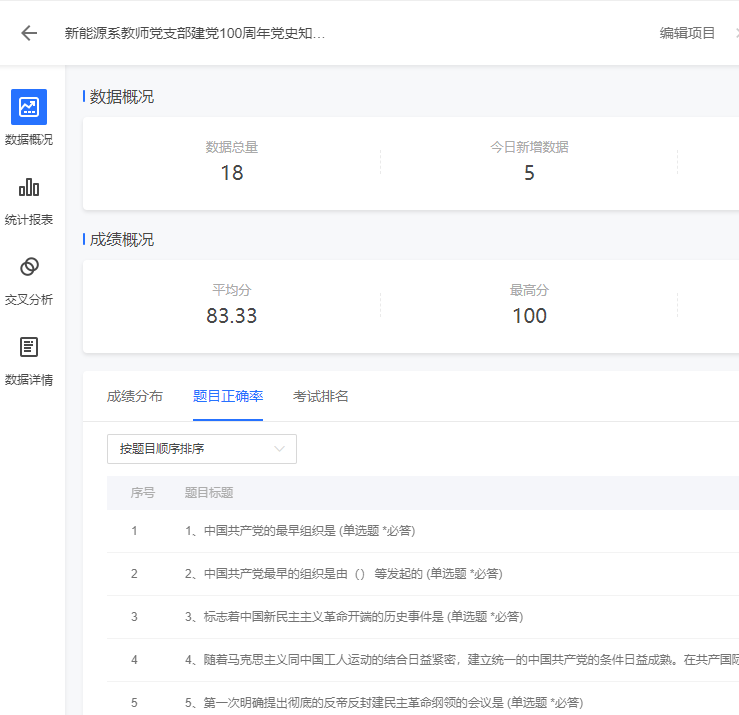Click the back arrow icon

[x=29, y=33]
